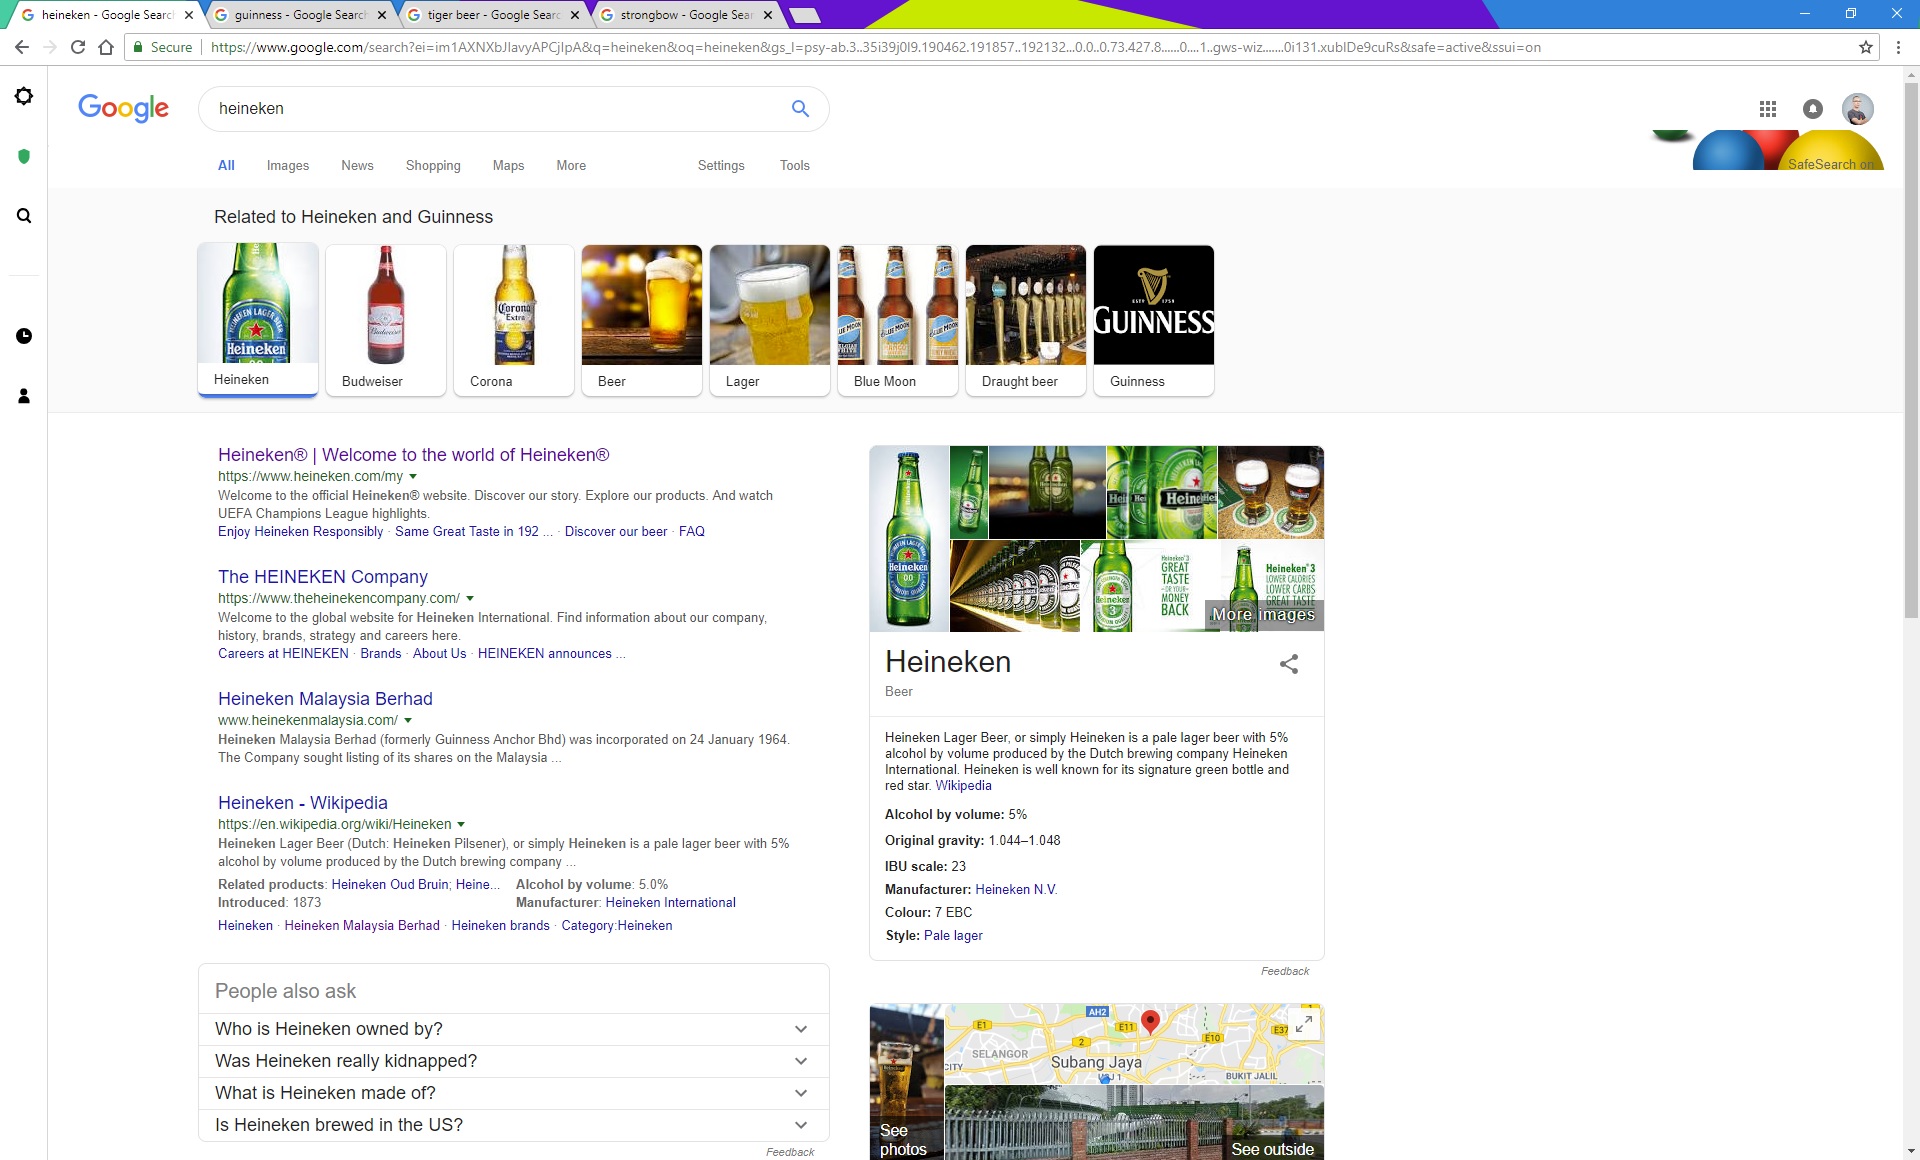1920x1160 pixels.
Task: Switch to the Shopping results tab
Action: tap(433, 166)
